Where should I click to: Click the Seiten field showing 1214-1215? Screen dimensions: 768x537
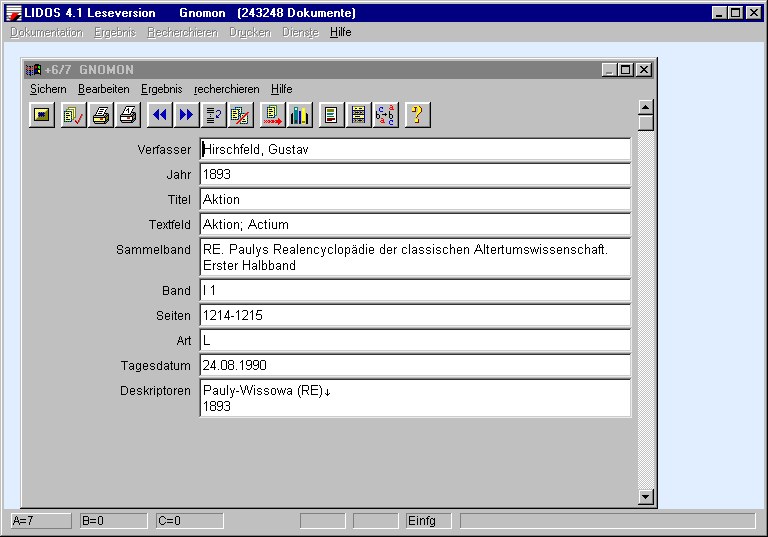(415, 316)
